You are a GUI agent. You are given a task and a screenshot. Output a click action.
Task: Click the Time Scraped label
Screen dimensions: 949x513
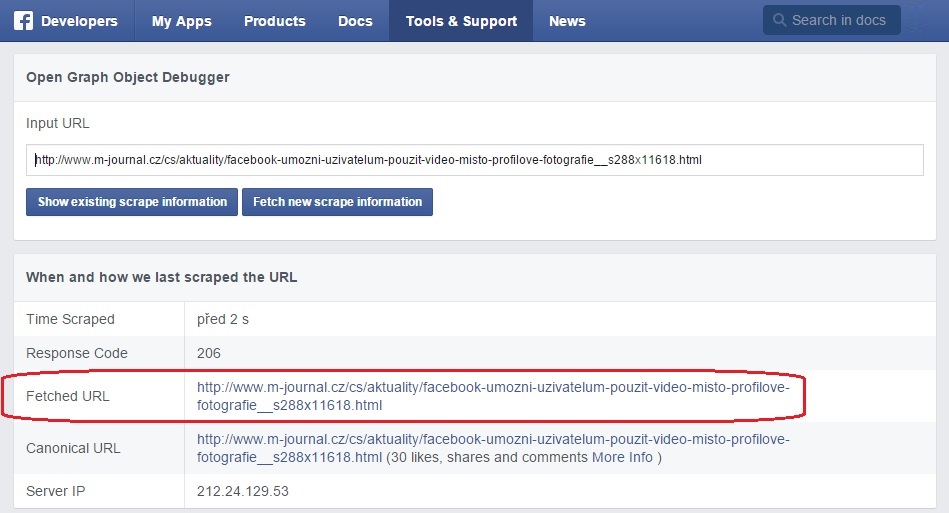70,319
